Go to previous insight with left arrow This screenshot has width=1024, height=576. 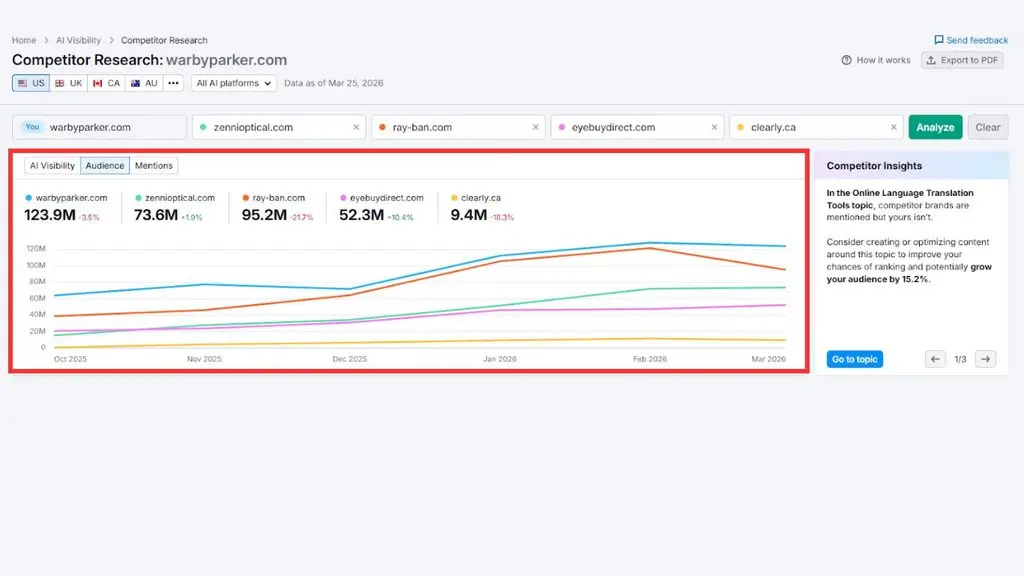click(x=935, y=359)
